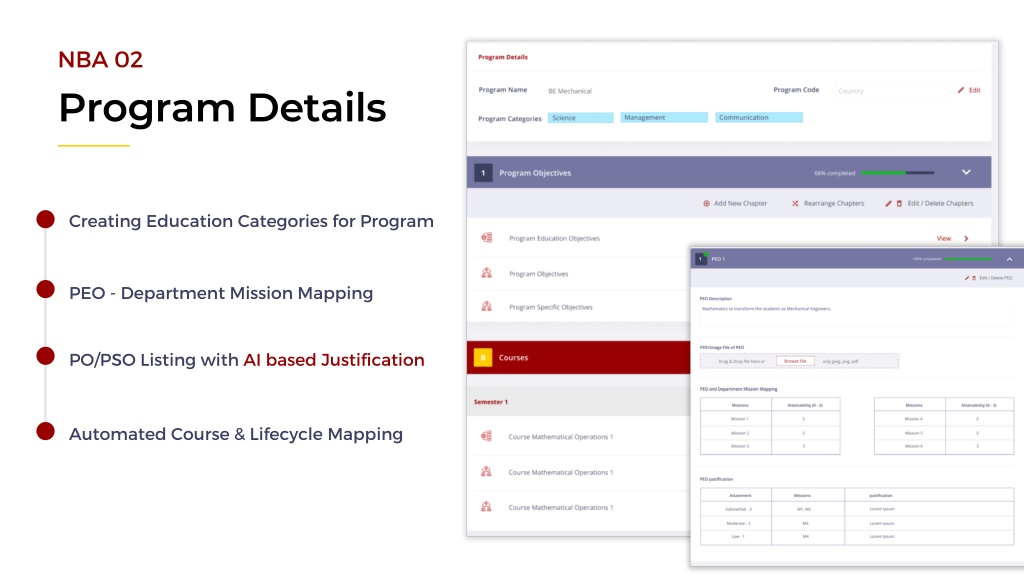Screen dimensions: 1024x576
Task: Click Edit / Delete Chapters
Action: (940, 204)
